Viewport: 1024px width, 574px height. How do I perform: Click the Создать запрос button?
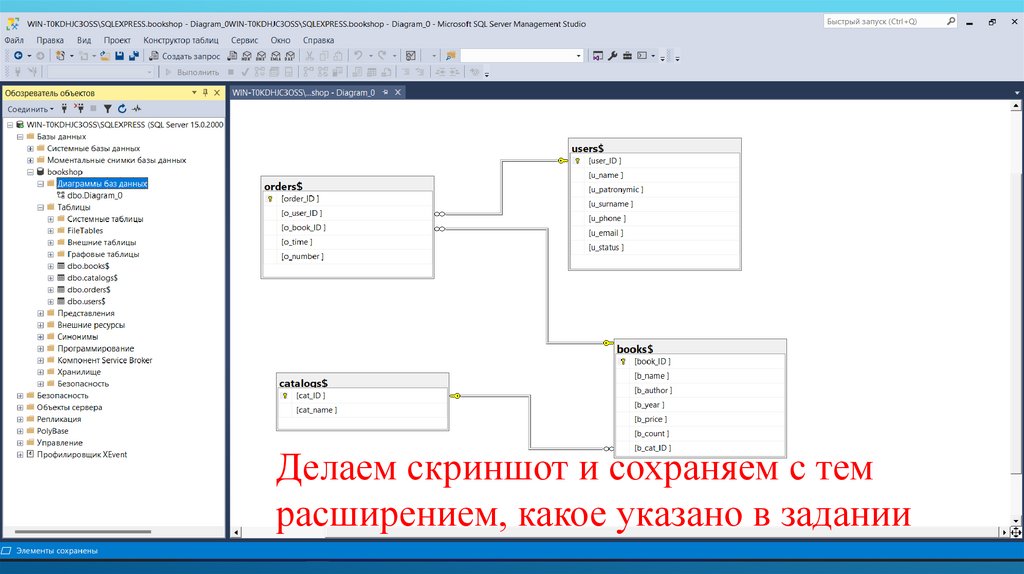pyautogui.click(x=184, y=56)
